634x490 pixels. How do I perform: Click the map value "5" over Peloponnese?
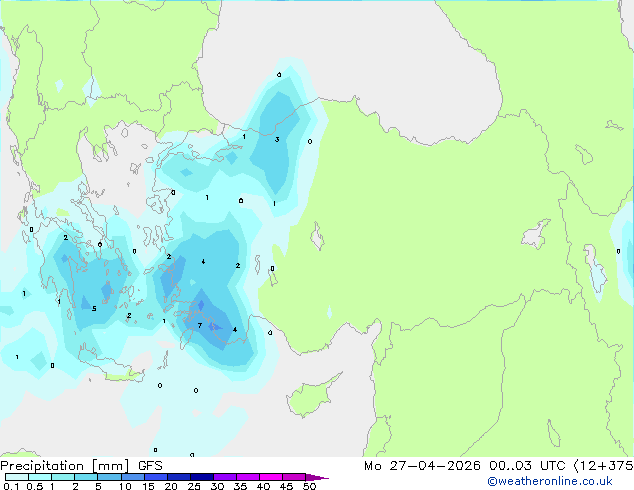click(94, 308)
